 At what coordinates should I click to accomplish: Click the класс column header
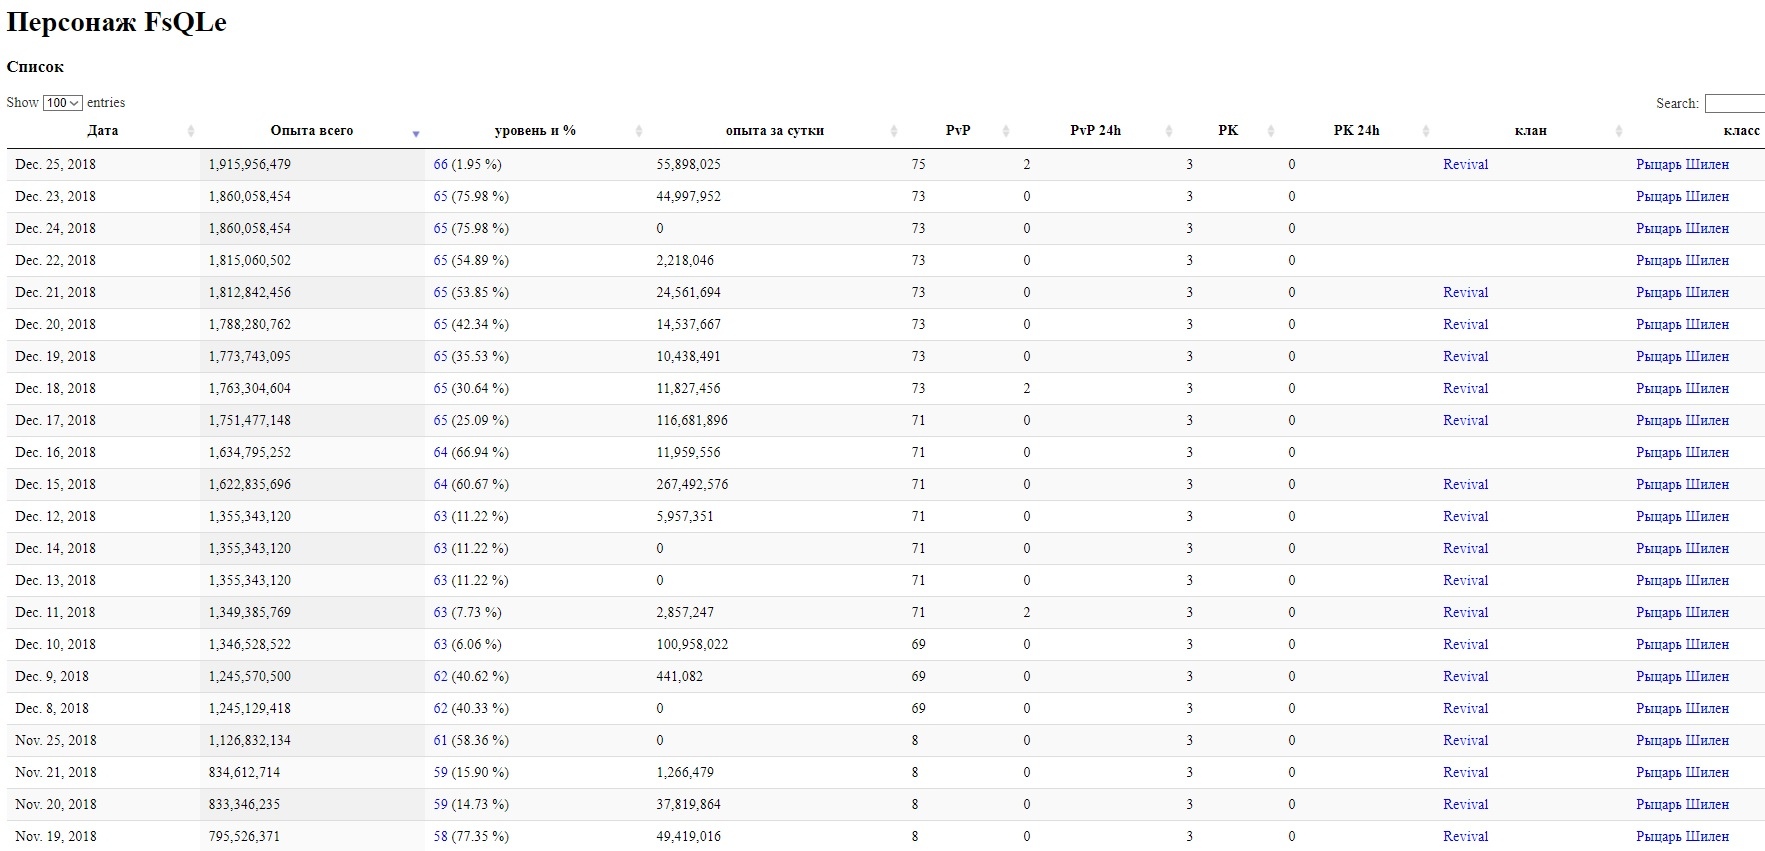click(x=1740, y=131)
